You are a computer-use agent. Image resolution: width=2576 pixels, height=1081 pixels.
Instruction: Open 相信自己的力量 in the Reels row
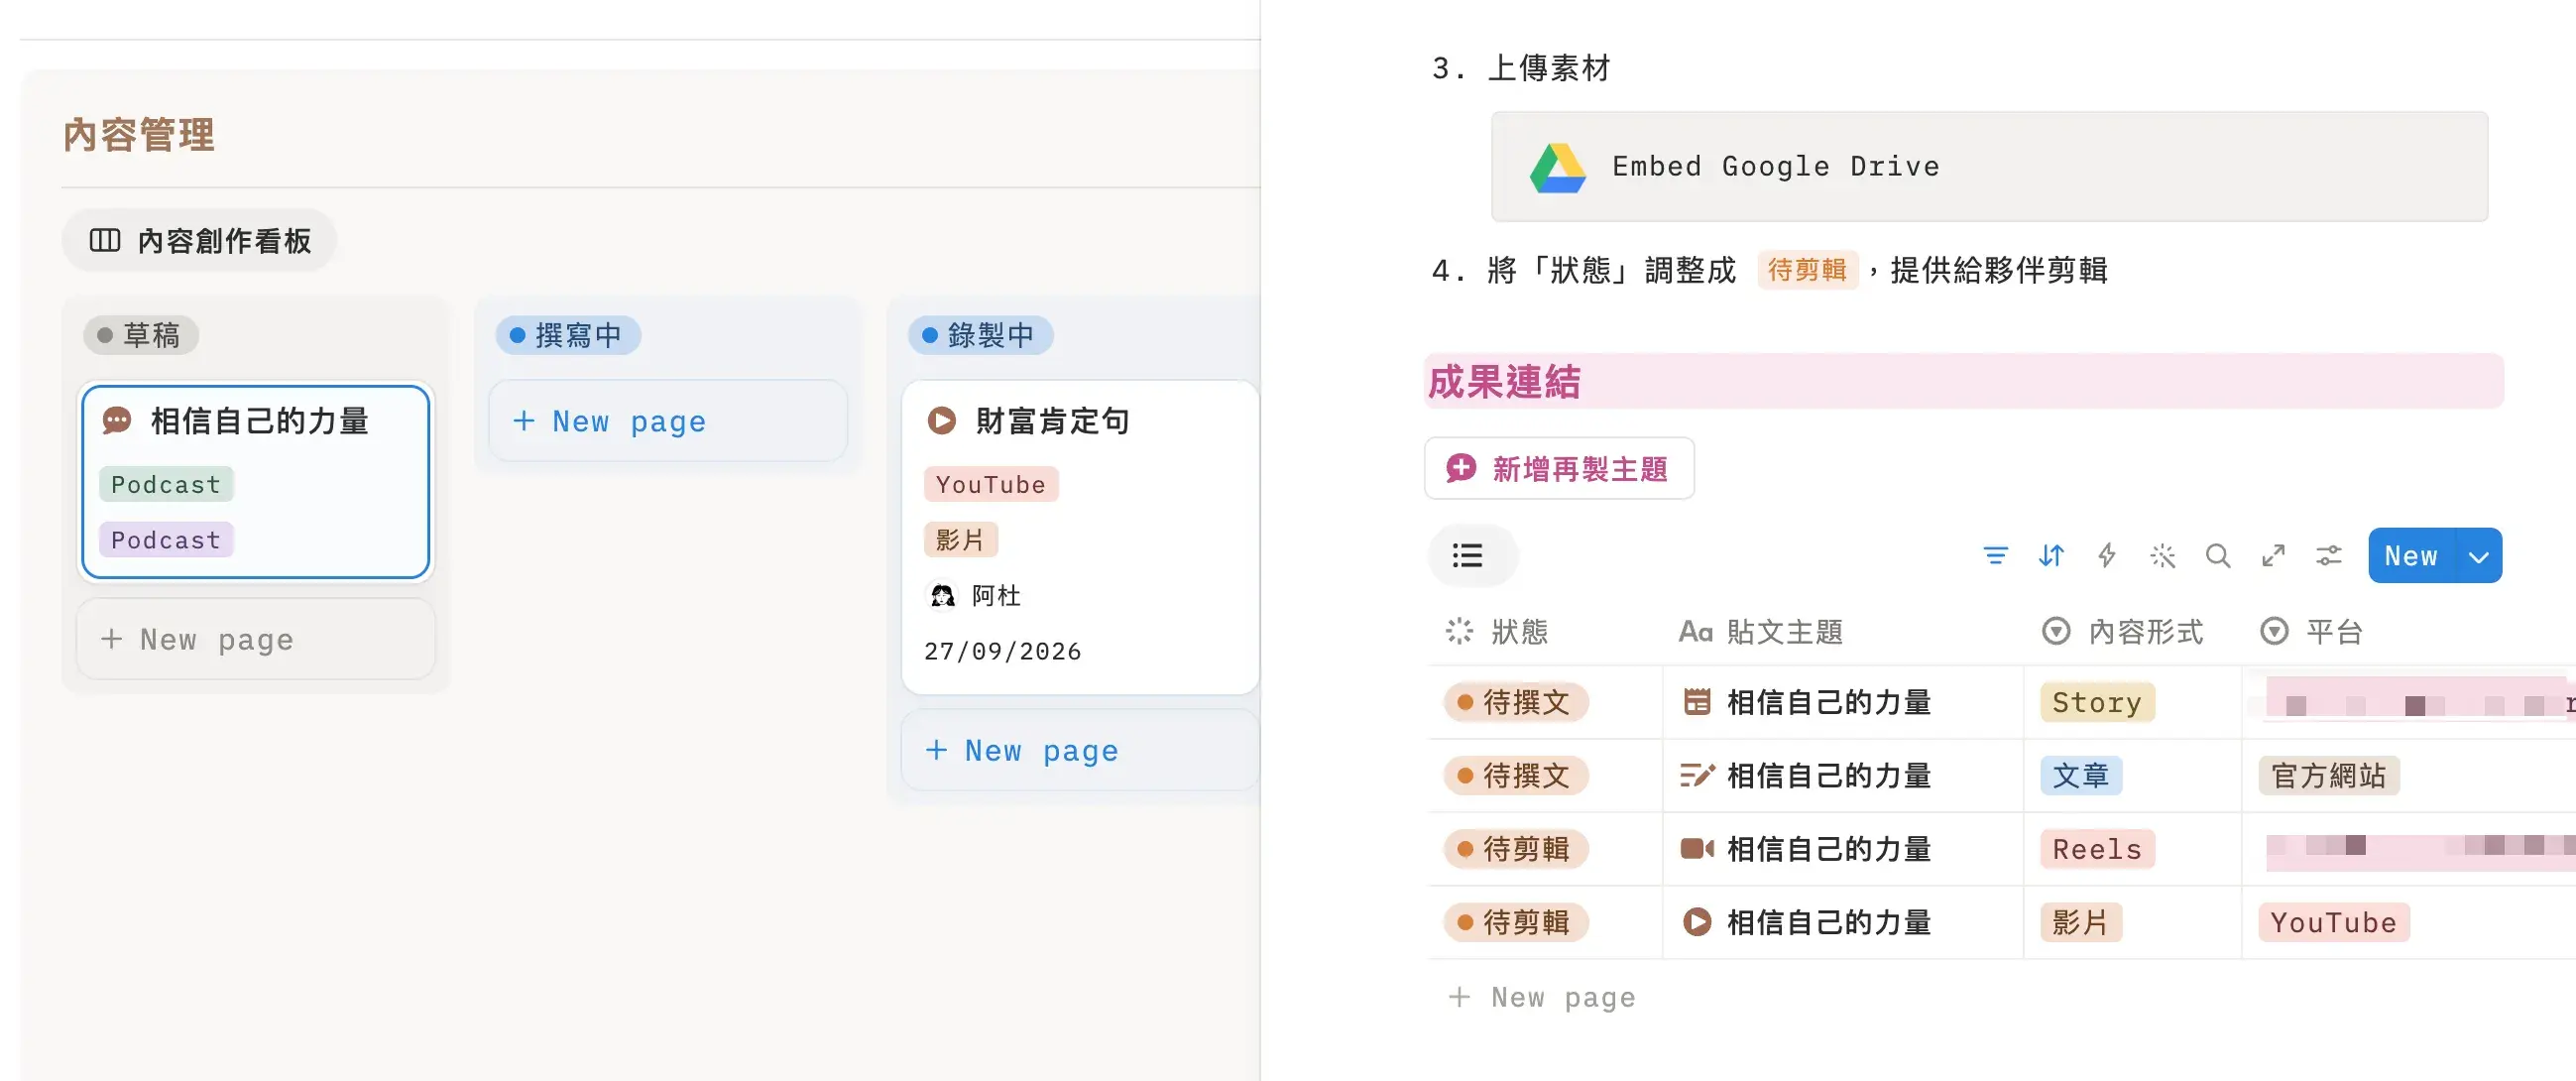[1829, 849]
